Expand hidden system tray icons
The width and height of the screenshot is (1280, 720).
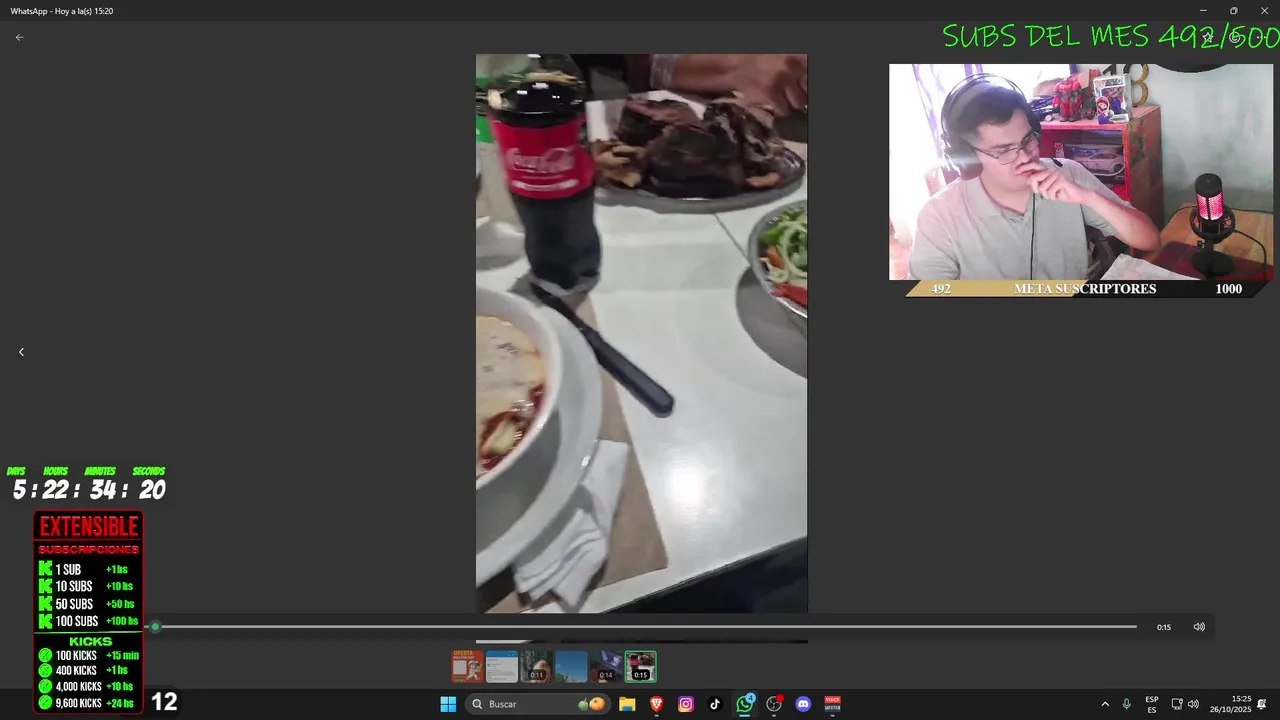(x=1105, y=704)
